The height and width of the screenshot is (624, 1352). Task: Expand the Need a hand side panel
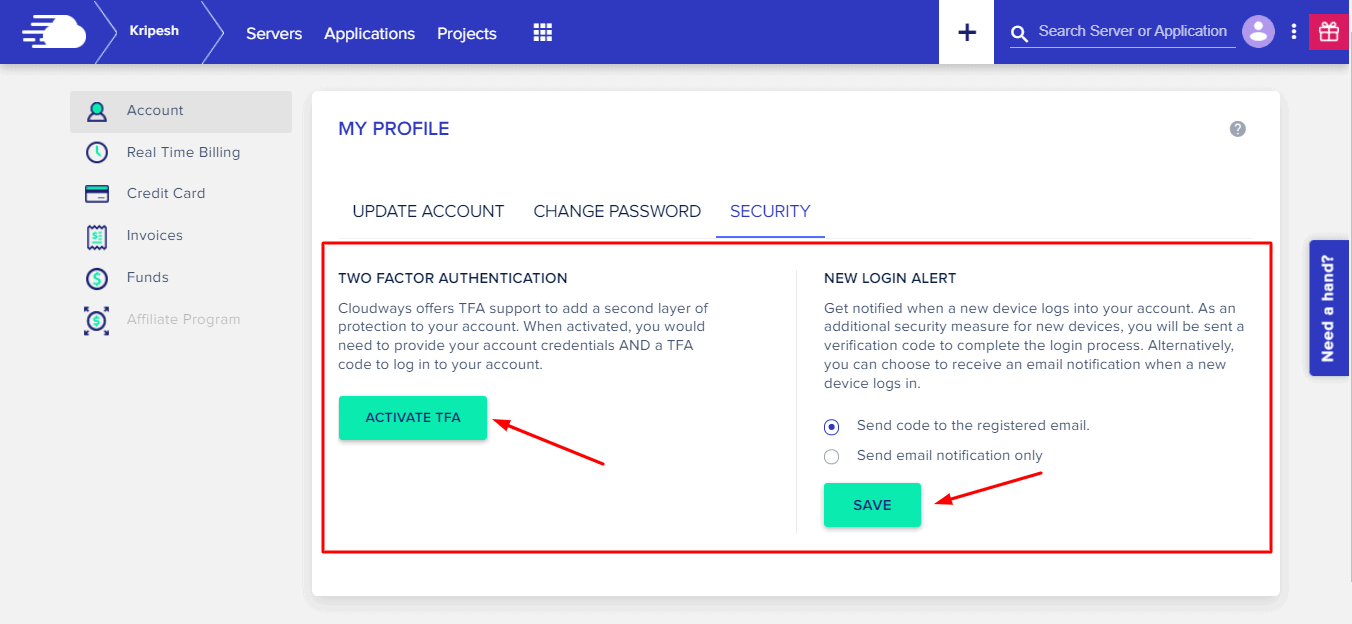[x=1329, y=308]
